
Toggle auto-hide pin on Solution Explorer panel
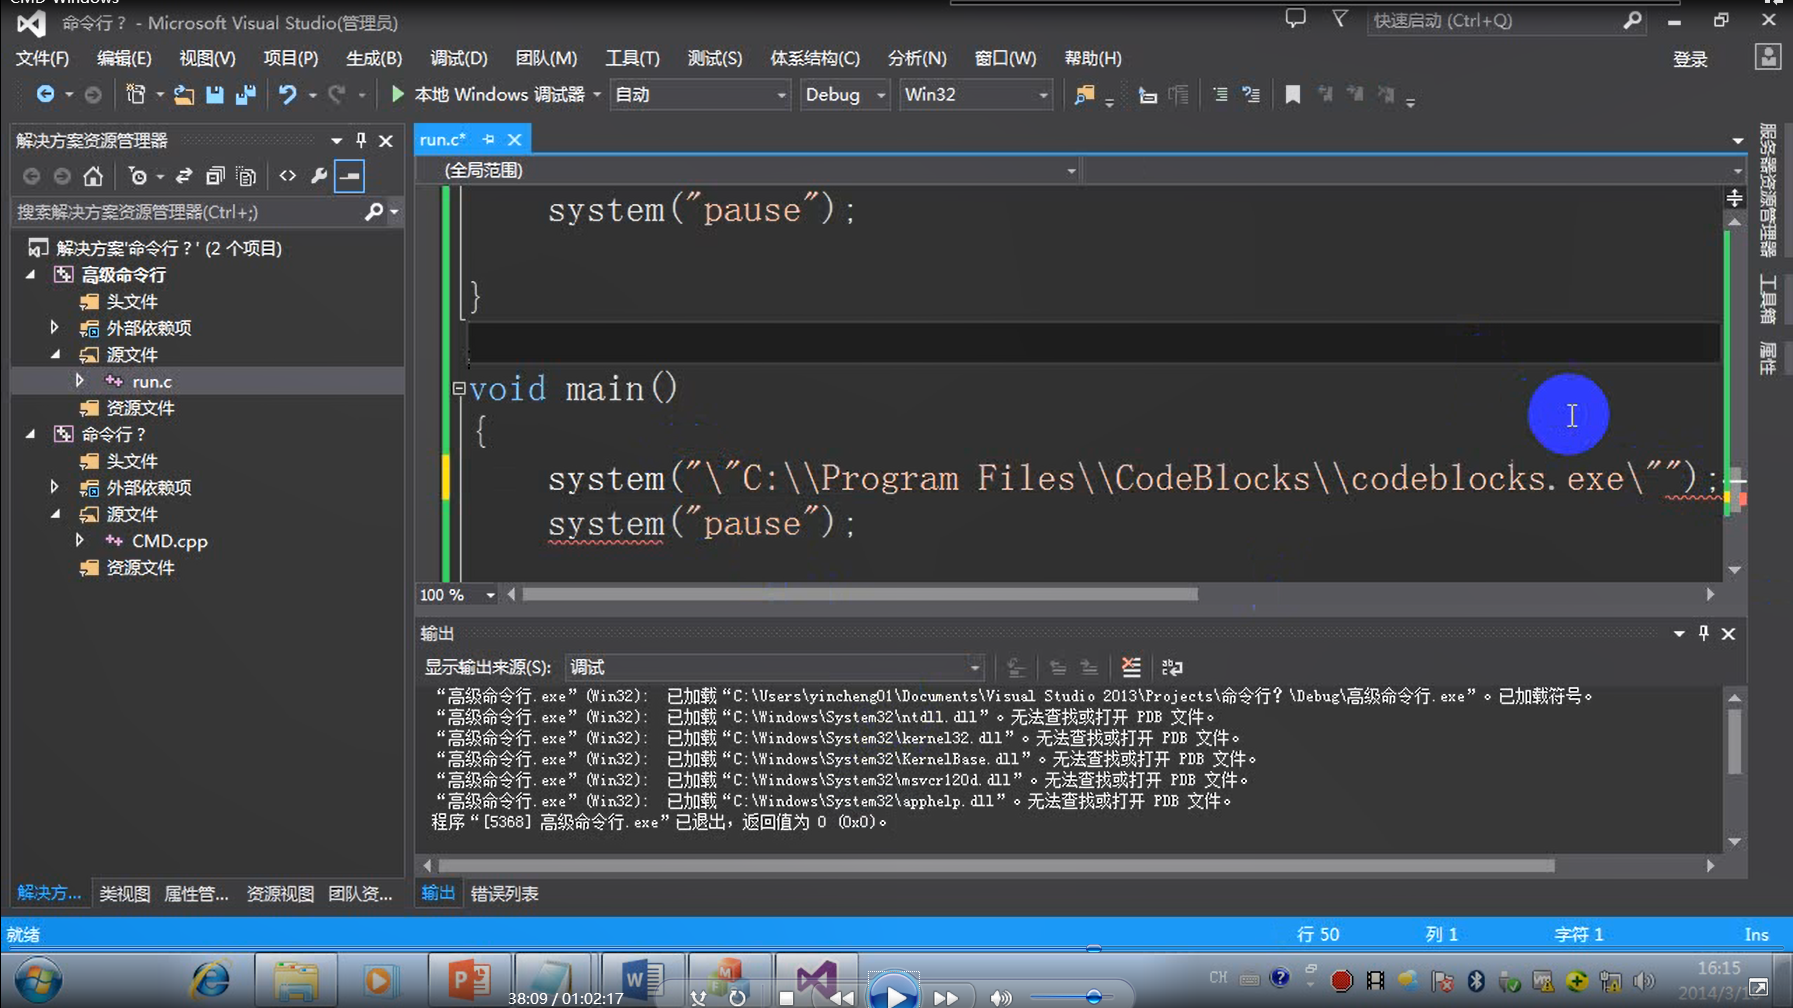click(361, 141)
